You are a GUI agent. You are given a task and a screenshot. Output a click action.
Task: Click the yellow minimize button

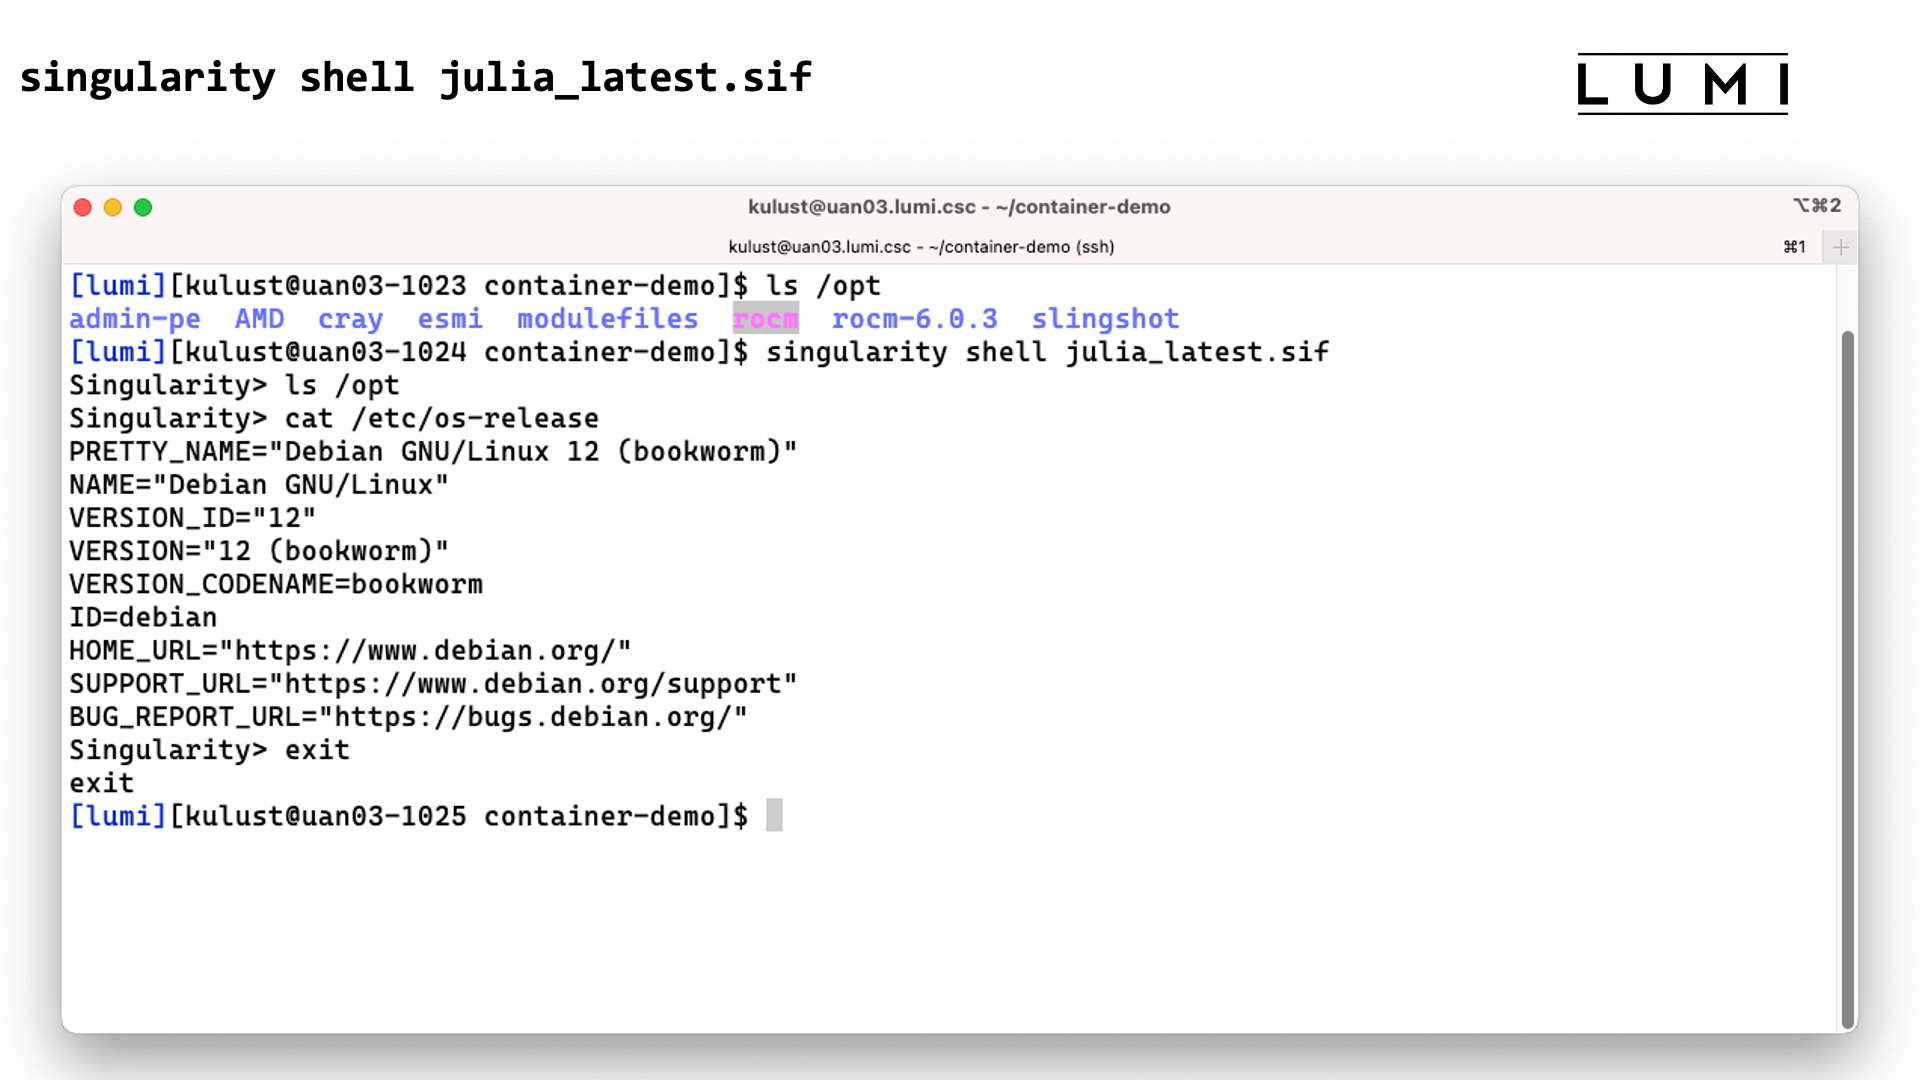tap(112, 208)
